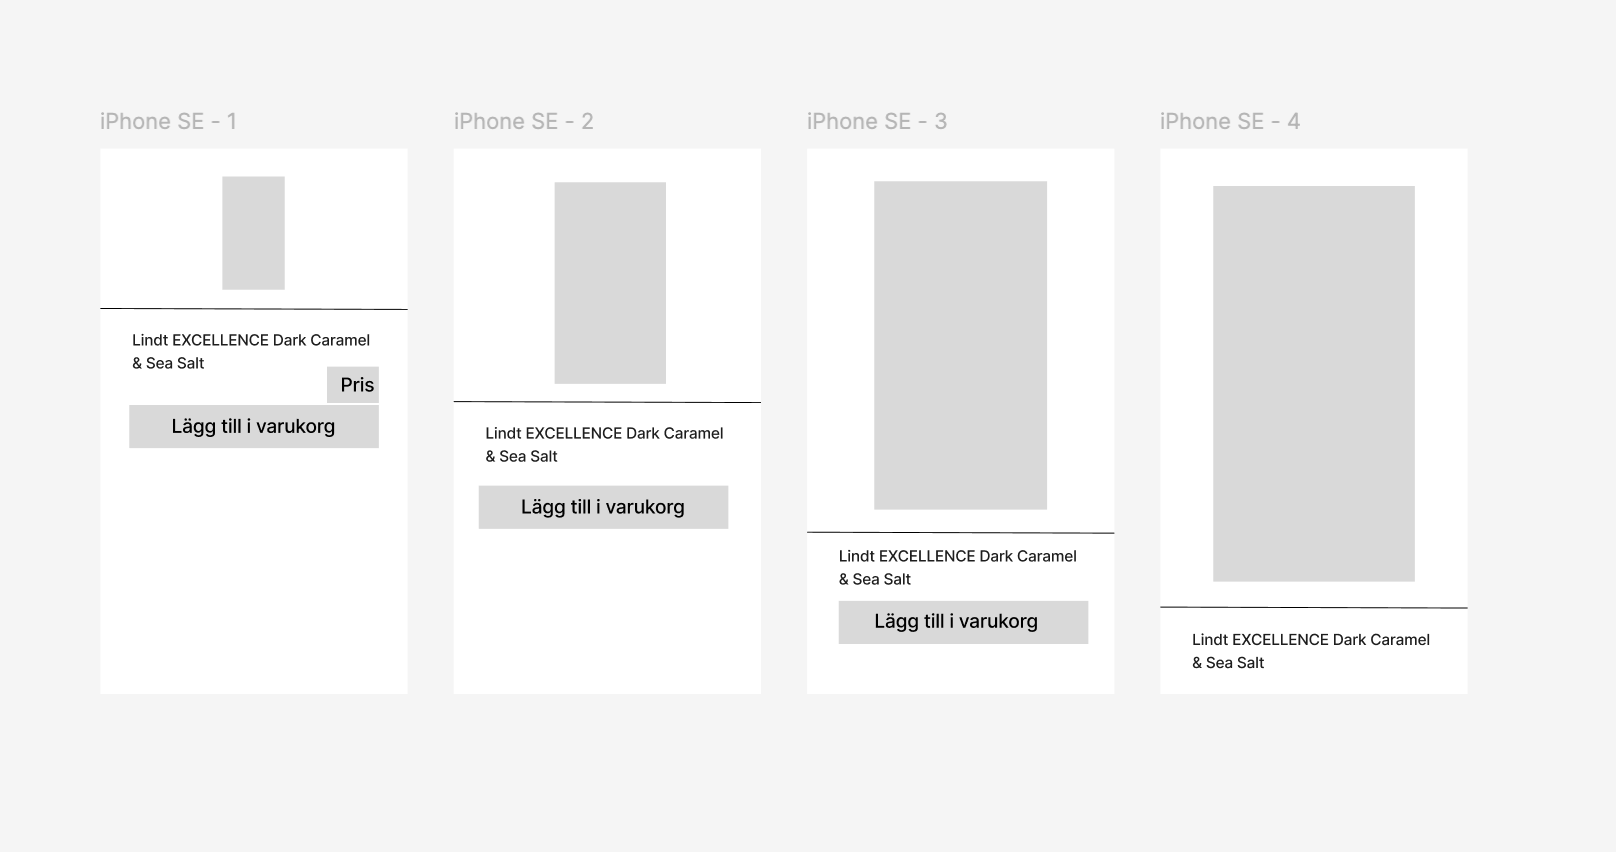Click Lägg till i varukorg in frame 1

pos(254,427)
